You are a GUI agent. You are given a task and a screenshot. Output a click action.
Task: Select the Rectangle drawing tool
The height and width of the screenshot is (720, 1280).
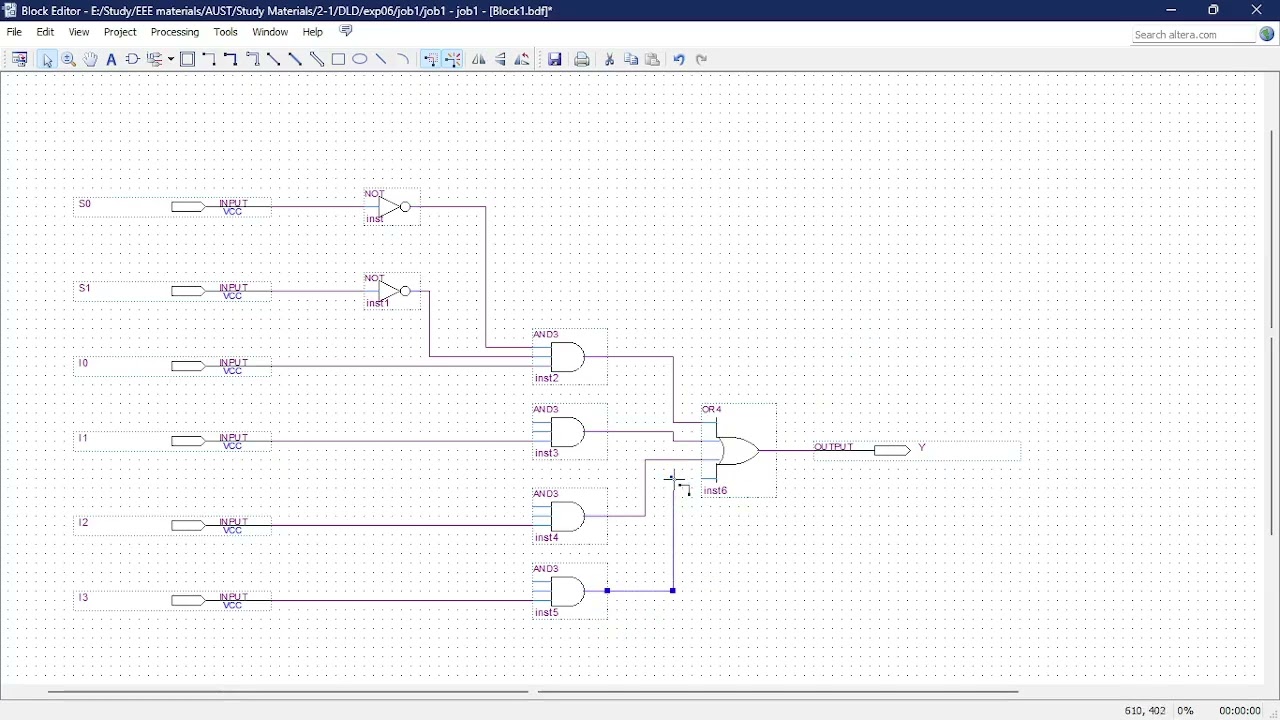[338, 59]
